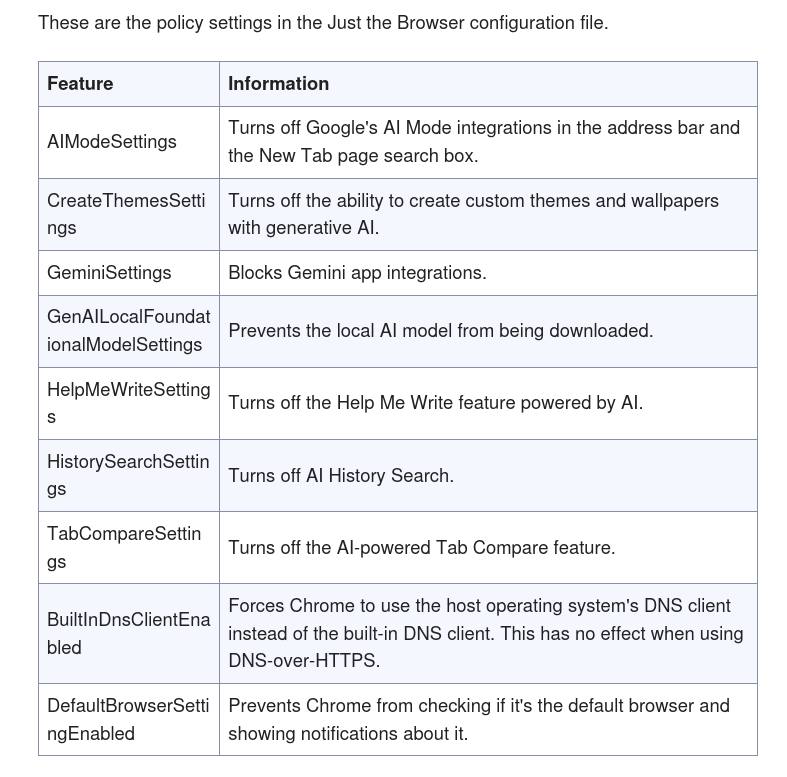Select the AIModeSettings feature cell
The height and width of the screenshot is (777, 787).
pyautogui.click(x=112, y=142)
